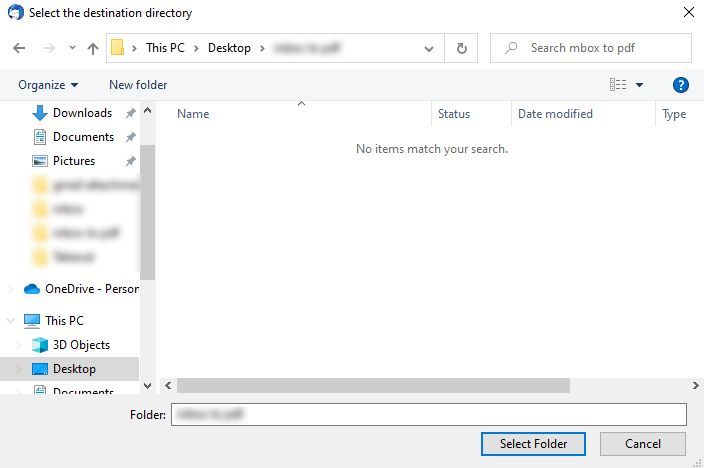The width and height of the screenshot is (704, 468).
Task: Click the Folder name input field
Action: (428, 414)
